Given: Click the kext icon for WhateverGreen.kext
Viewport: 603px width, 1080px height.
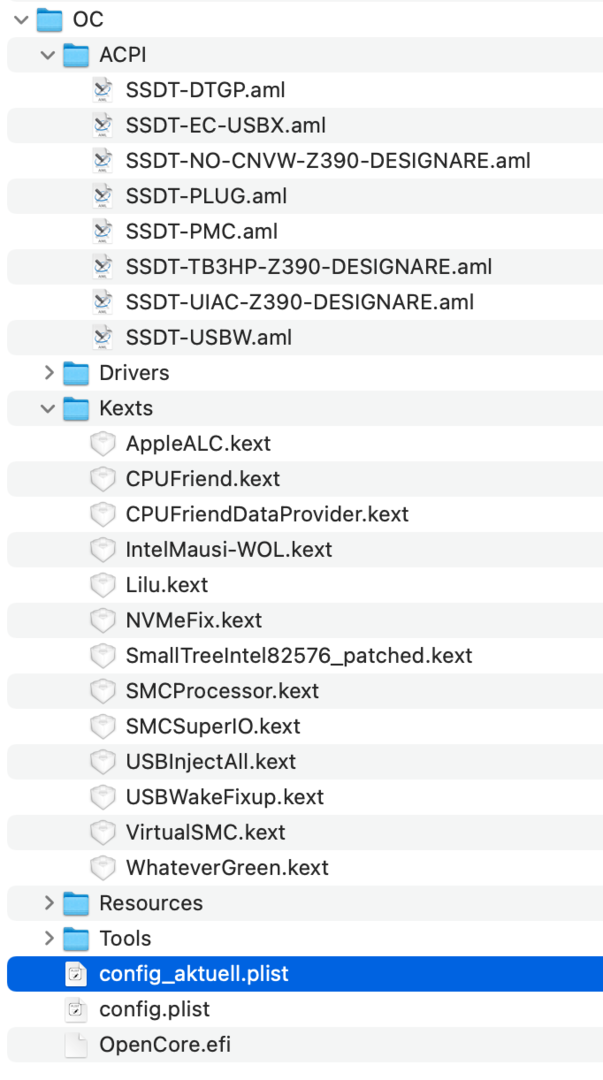Looking at the screenshot, I should [102, 868].
